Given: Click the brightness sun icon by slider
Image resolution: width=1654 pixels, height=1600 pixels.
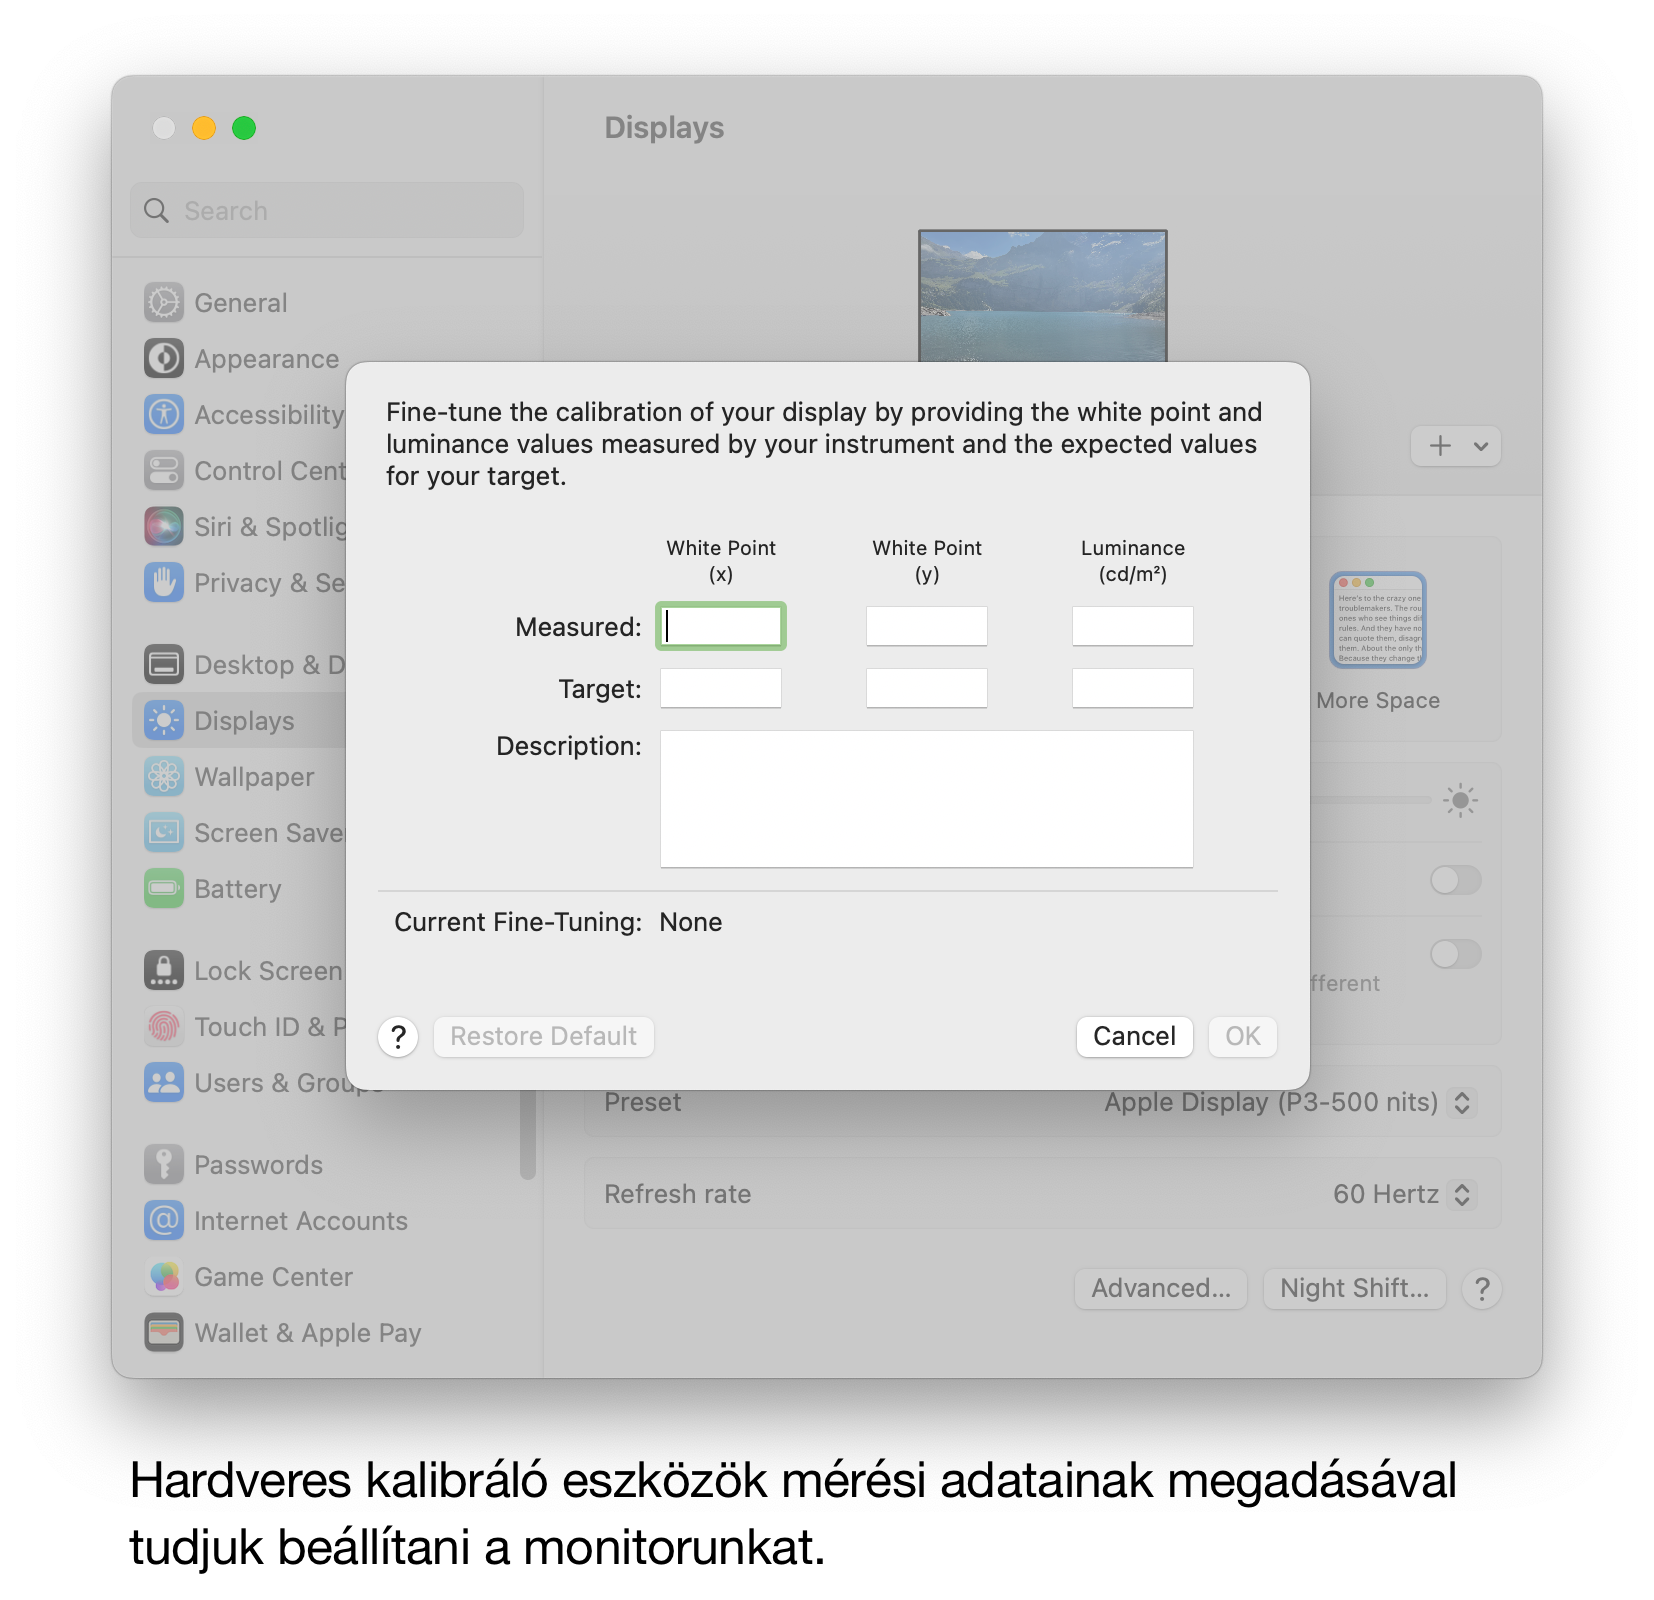Looking at the screenshot, I should coord(1460,800).
